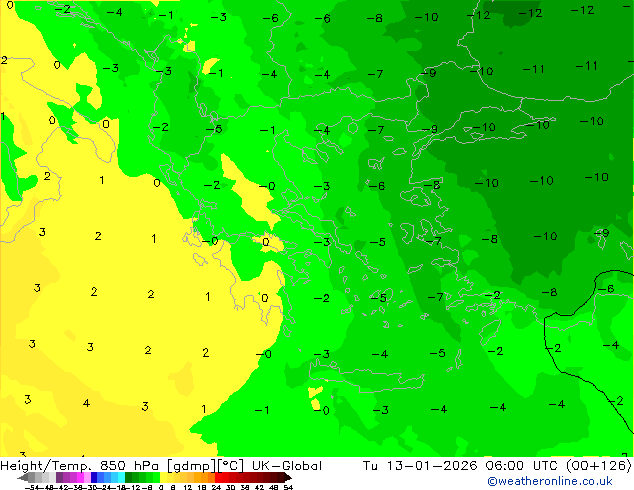
Task: Click the bright red legend swatch
Action: tap(218, 477)
